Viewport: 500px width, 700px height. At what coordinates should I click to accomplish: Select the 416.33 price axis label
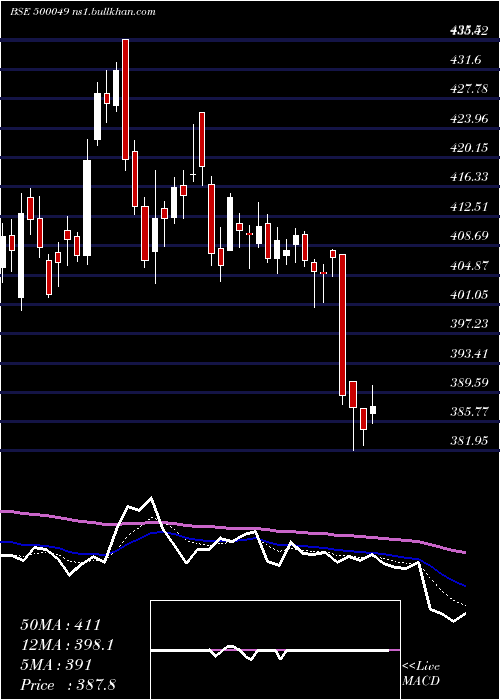click(x=469, y=177)
